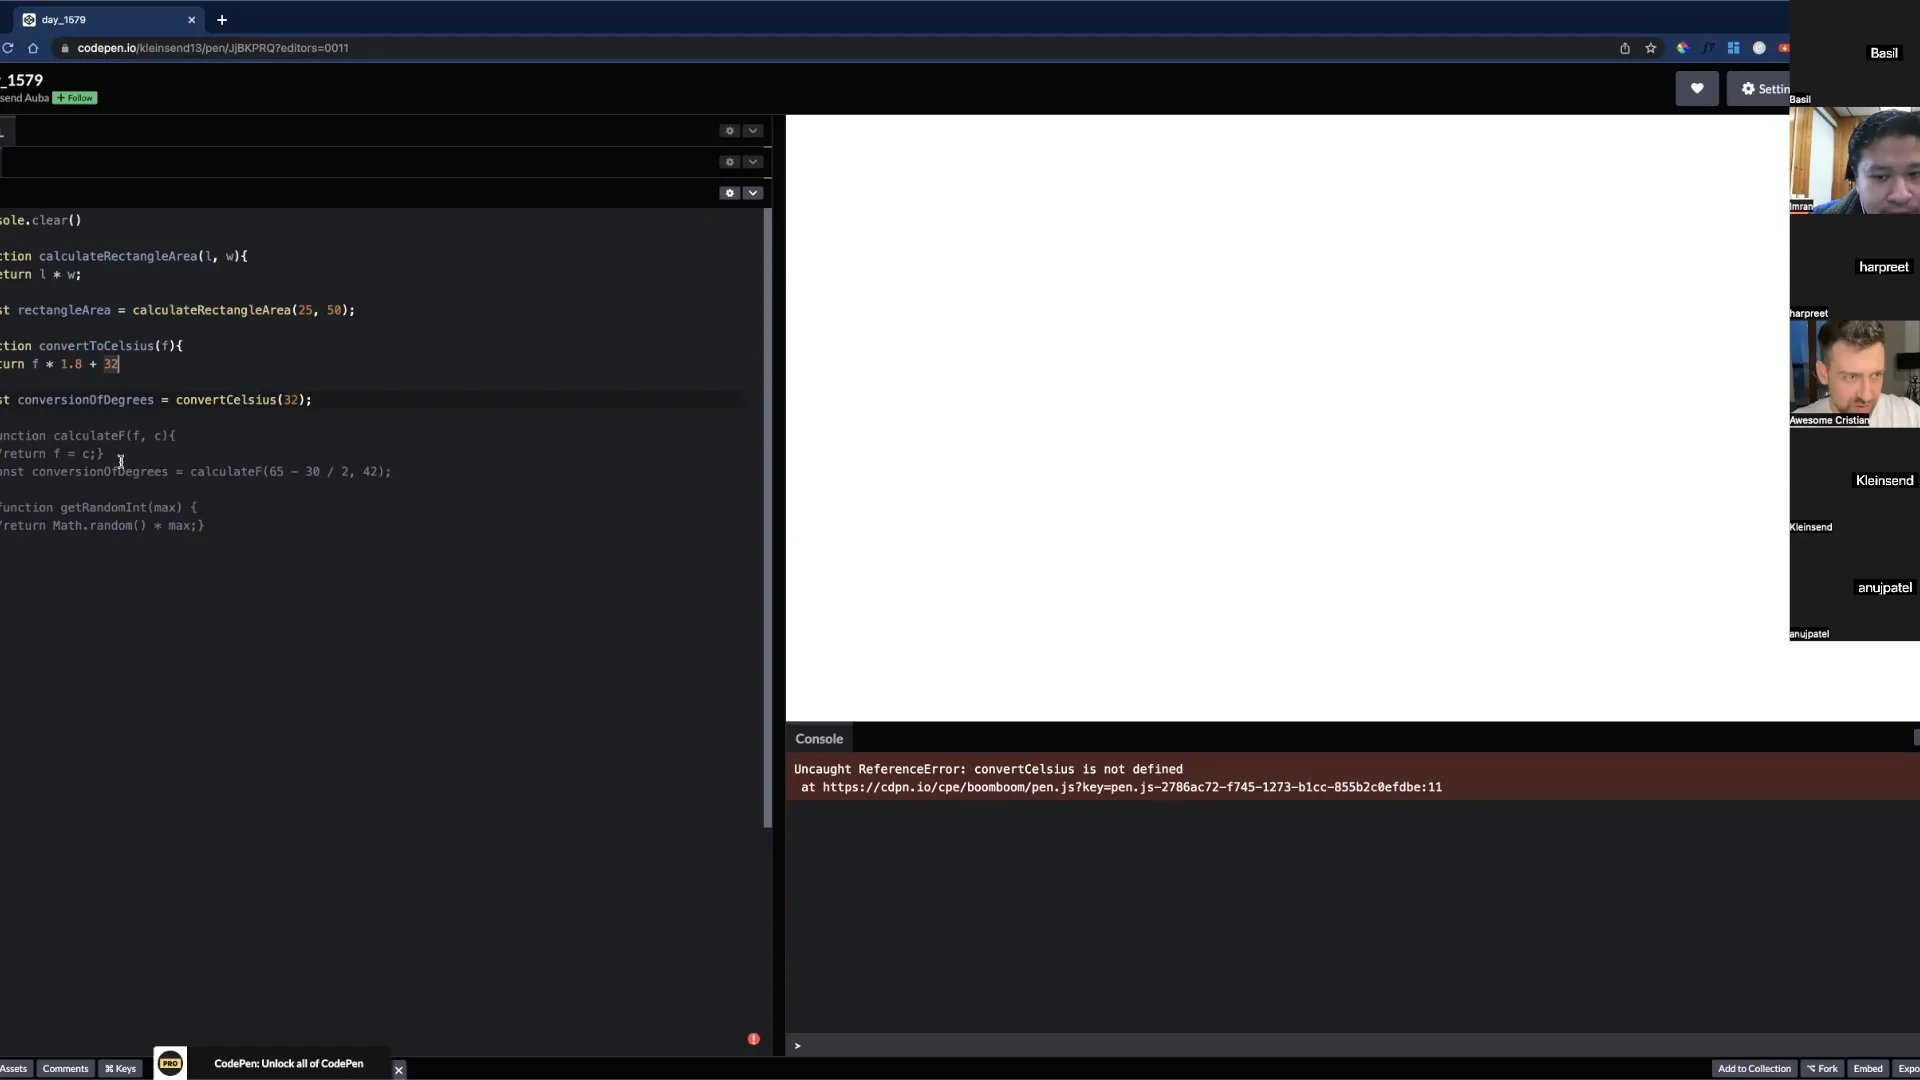Screen dimensions: 1920x1080
Task: Dismiss the CodePen PRO promo banner
Action: [x=399, y=1070]
